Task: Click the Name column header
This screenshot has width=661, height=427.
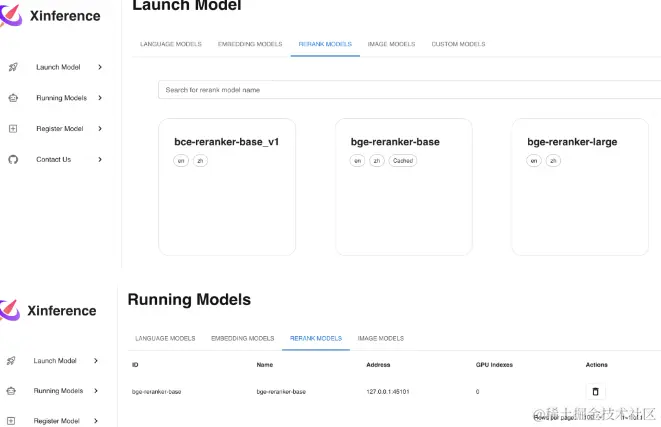Action: pyautogui.click(x=265, y=365)
